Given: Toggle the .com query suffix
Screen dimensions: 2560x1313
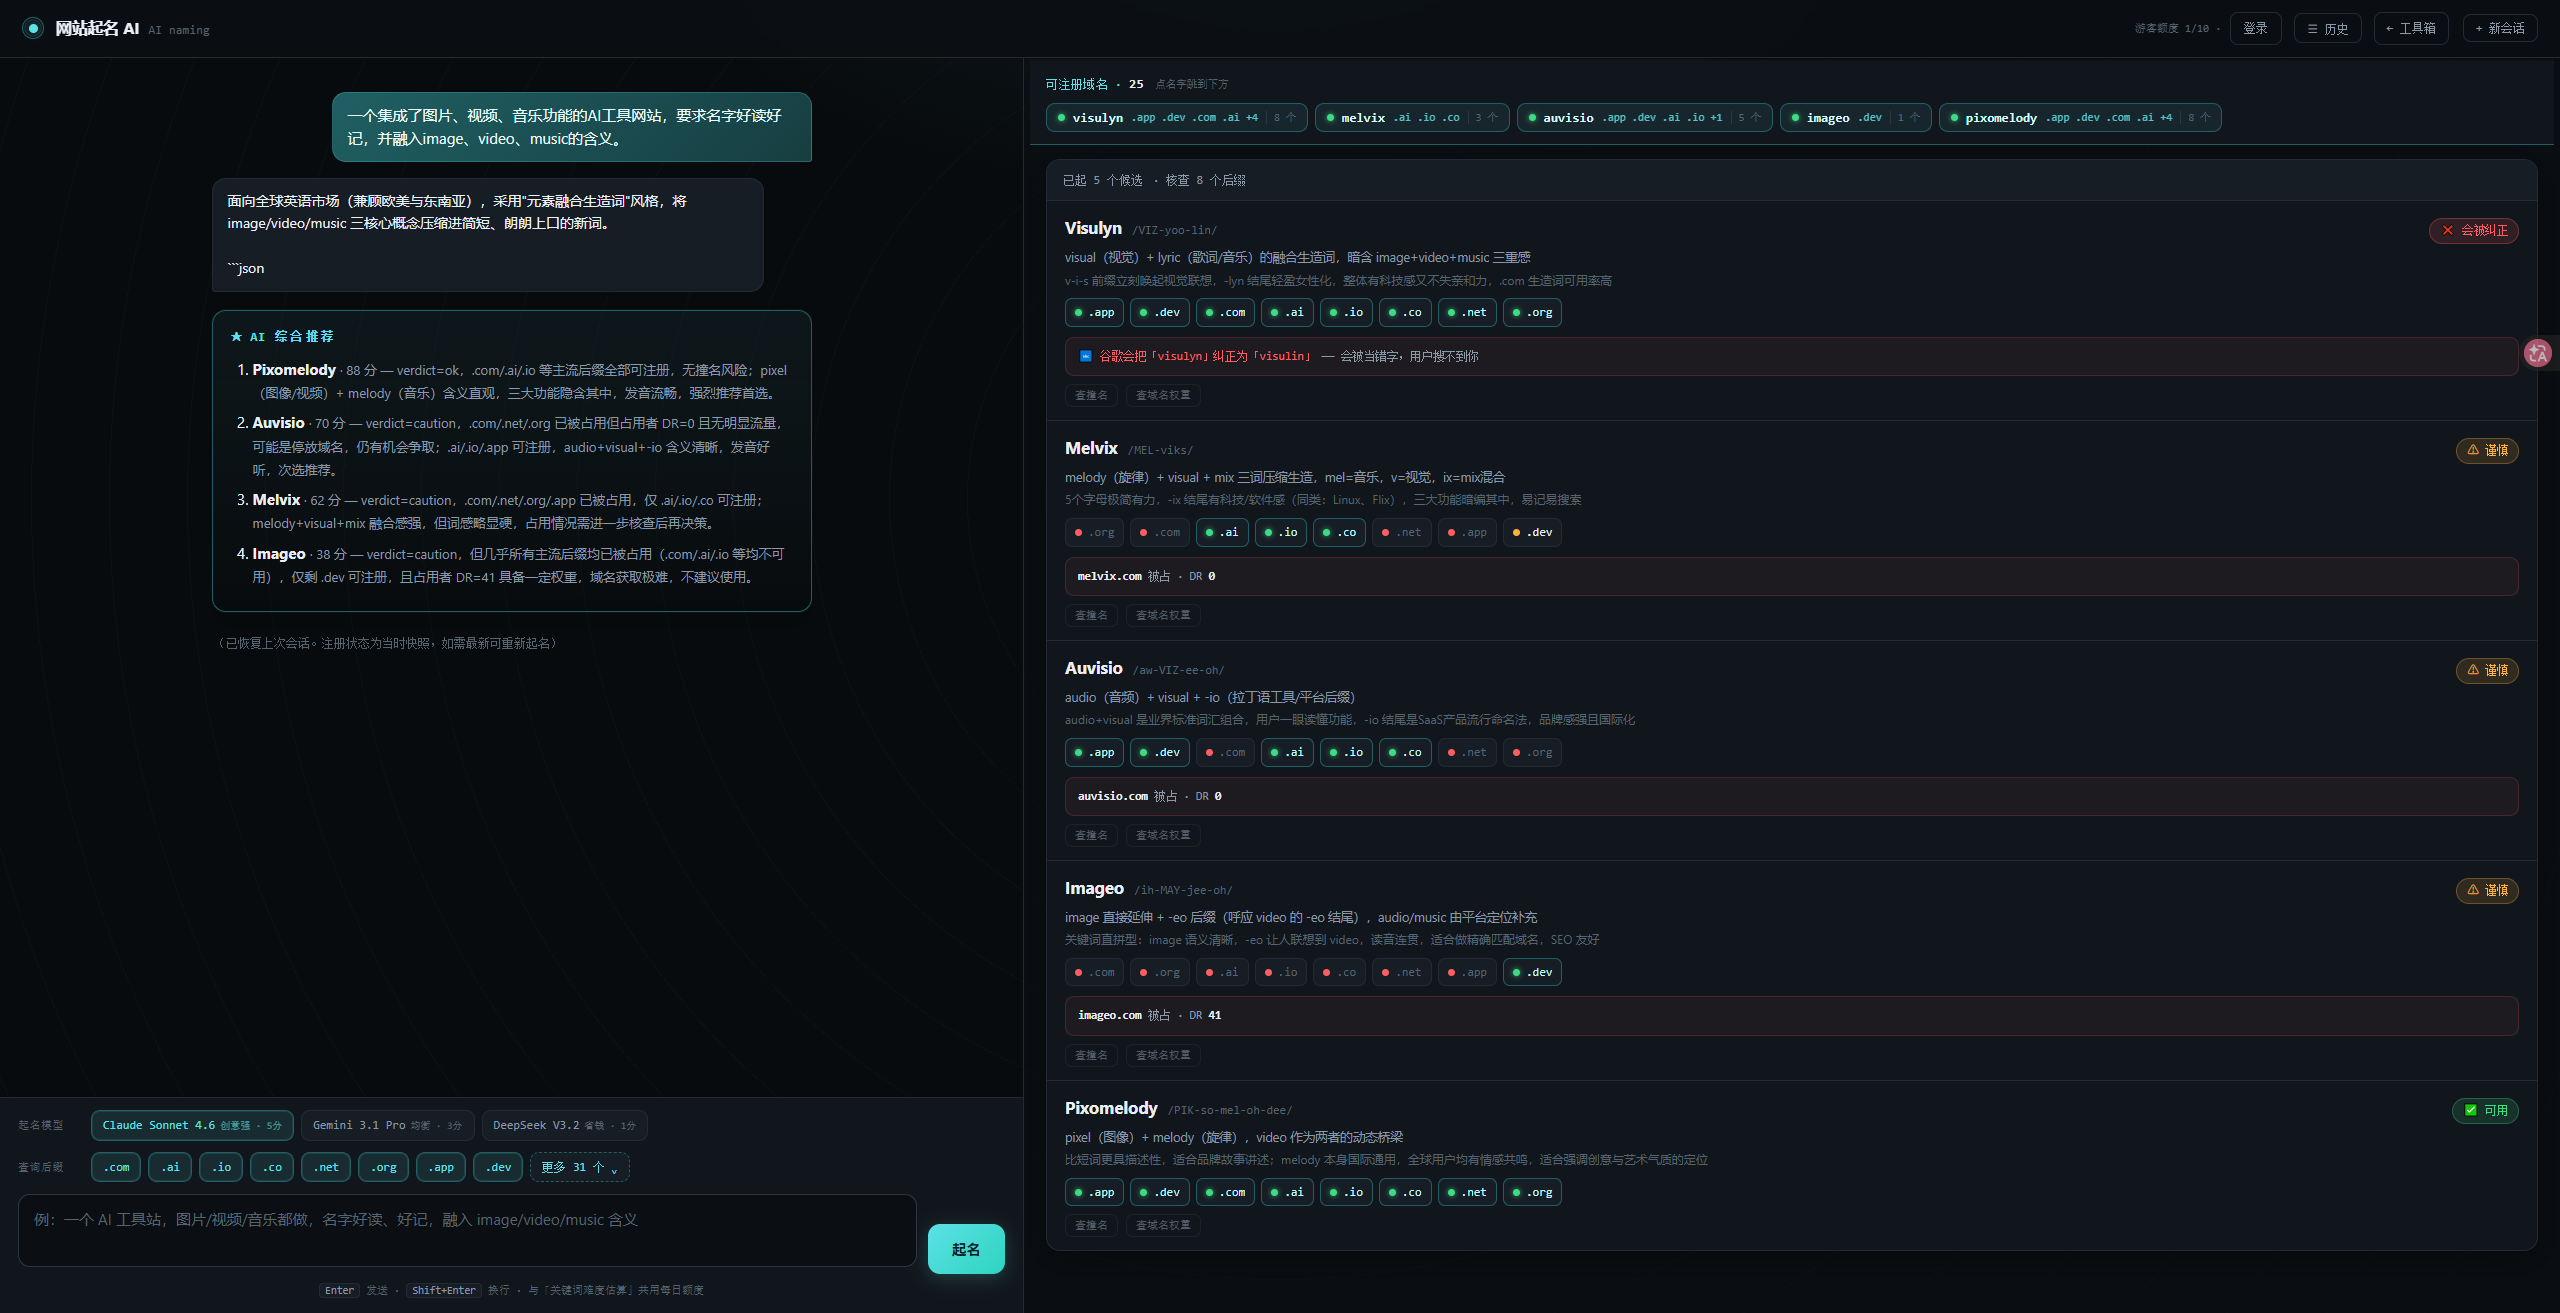Looking at the screenshot, I should coord(117,1167).
